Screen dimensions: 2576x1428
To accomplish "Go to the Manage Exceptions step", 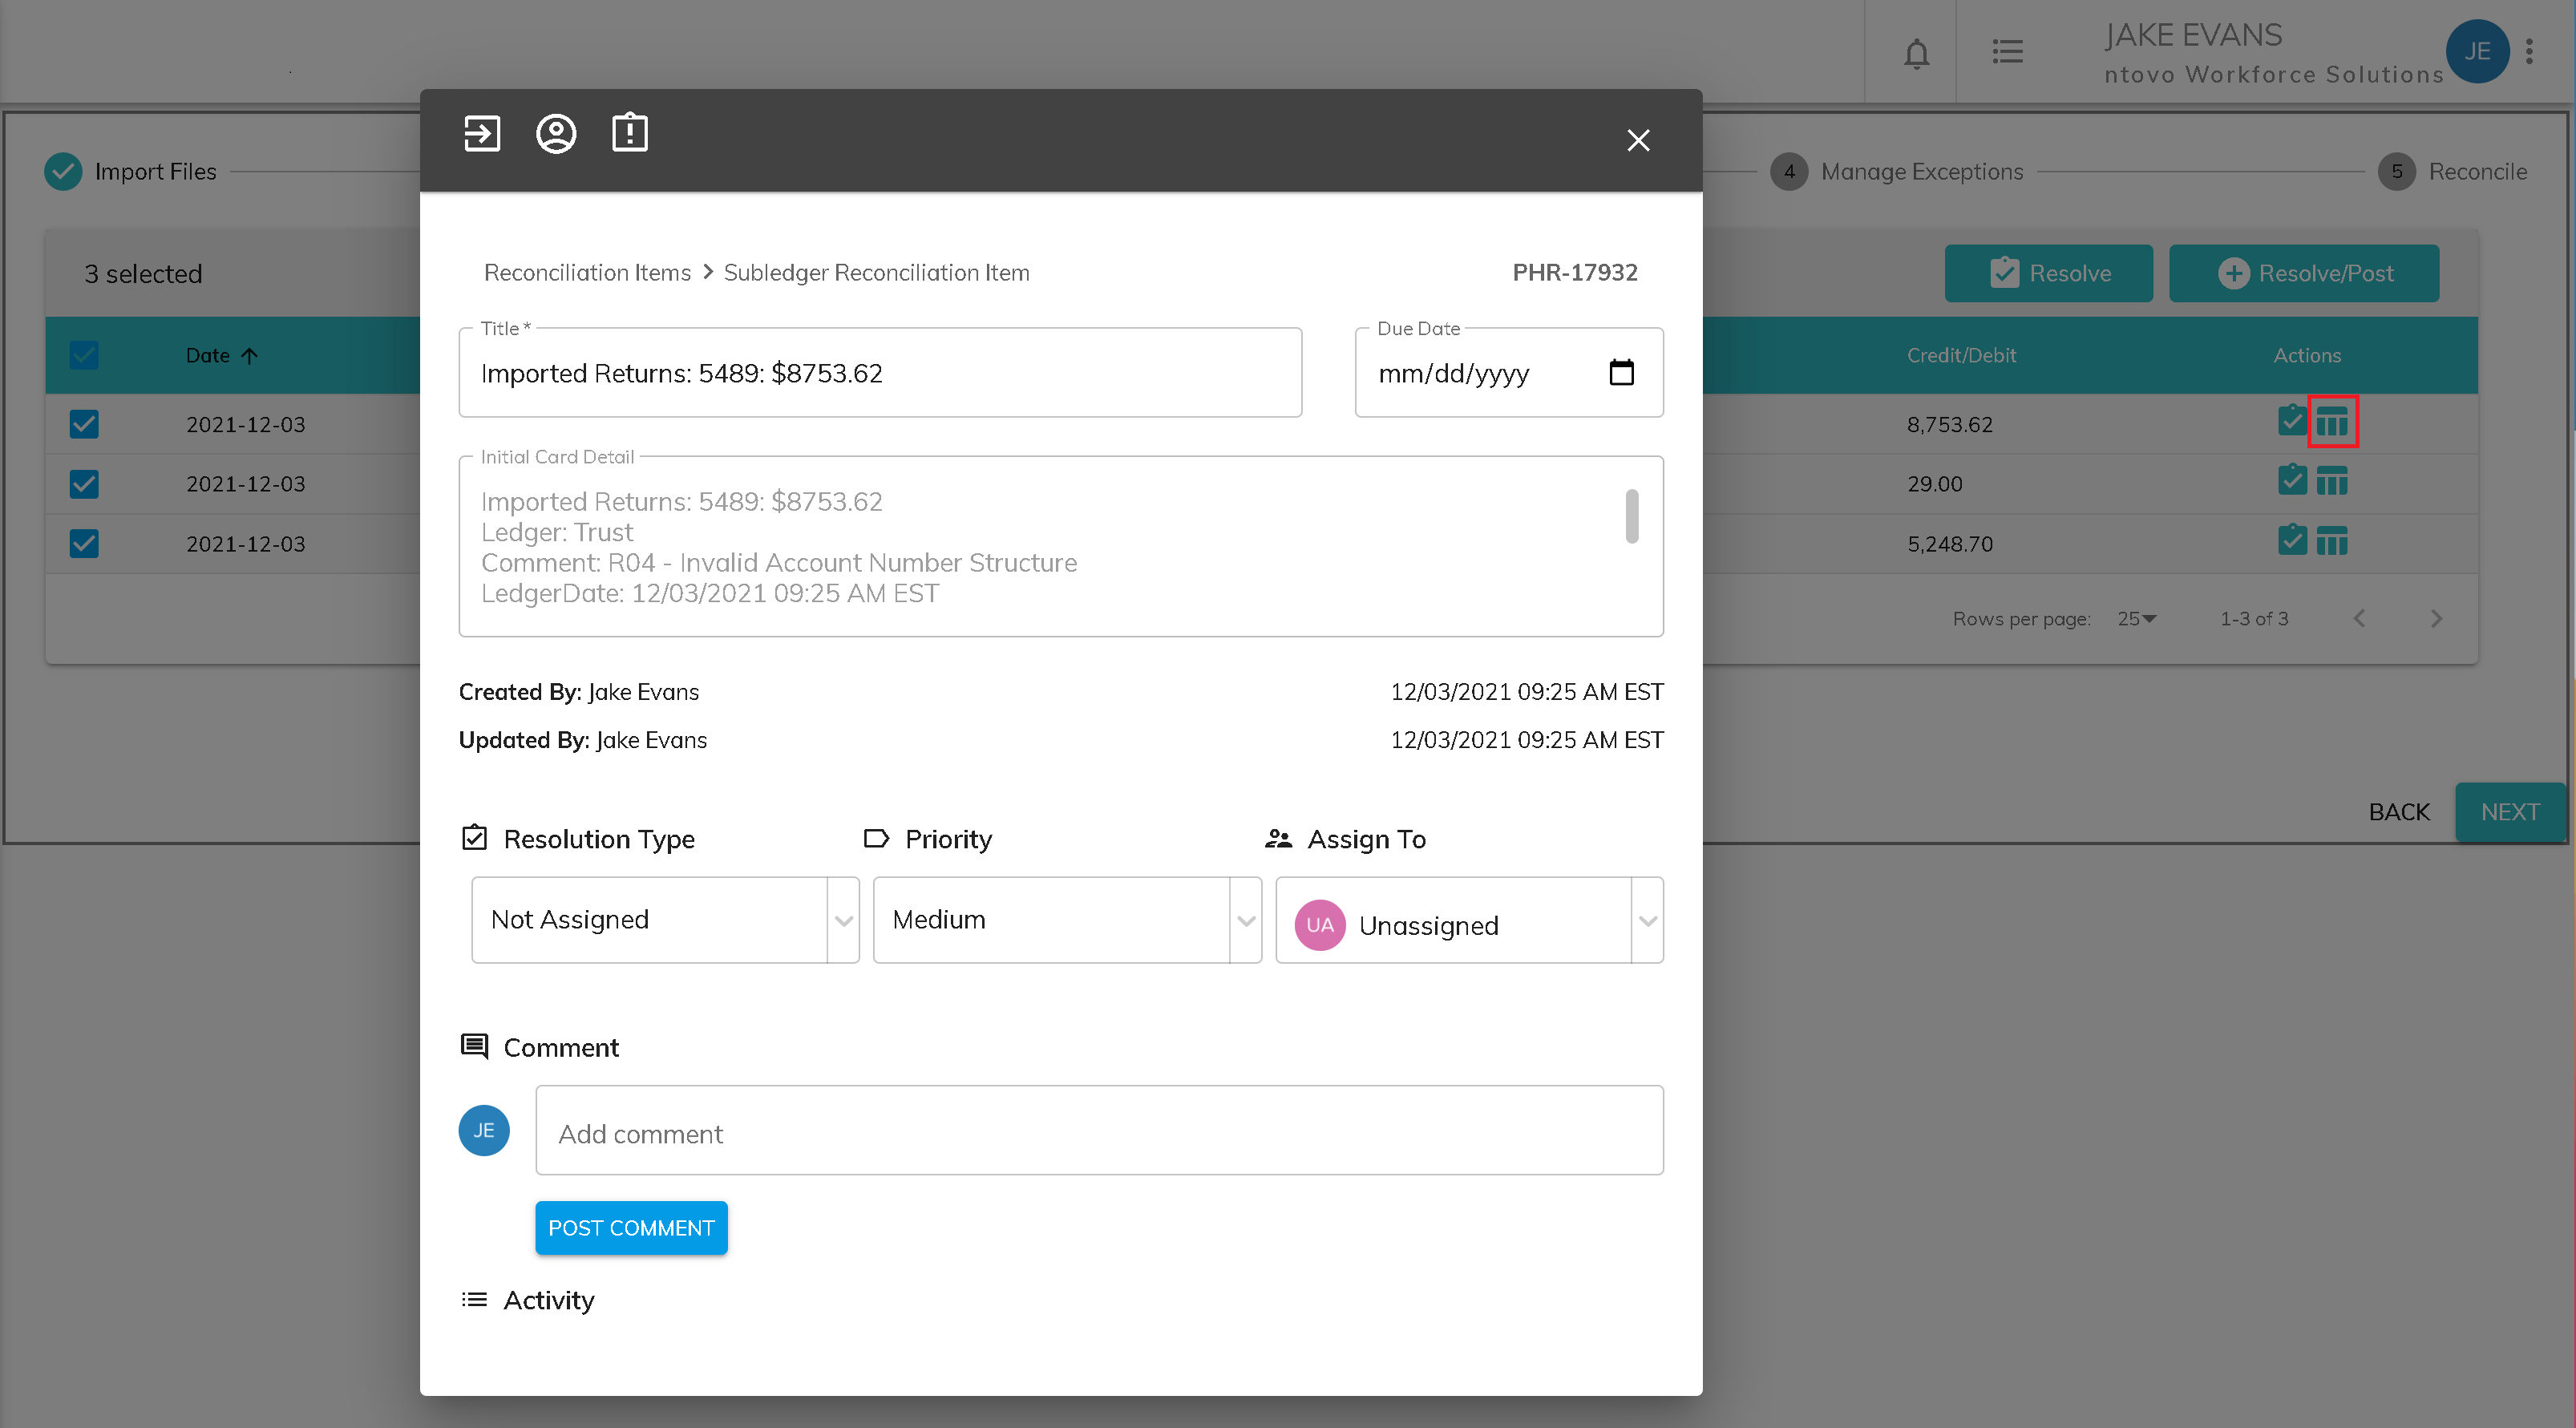I will pos(1920,172).
